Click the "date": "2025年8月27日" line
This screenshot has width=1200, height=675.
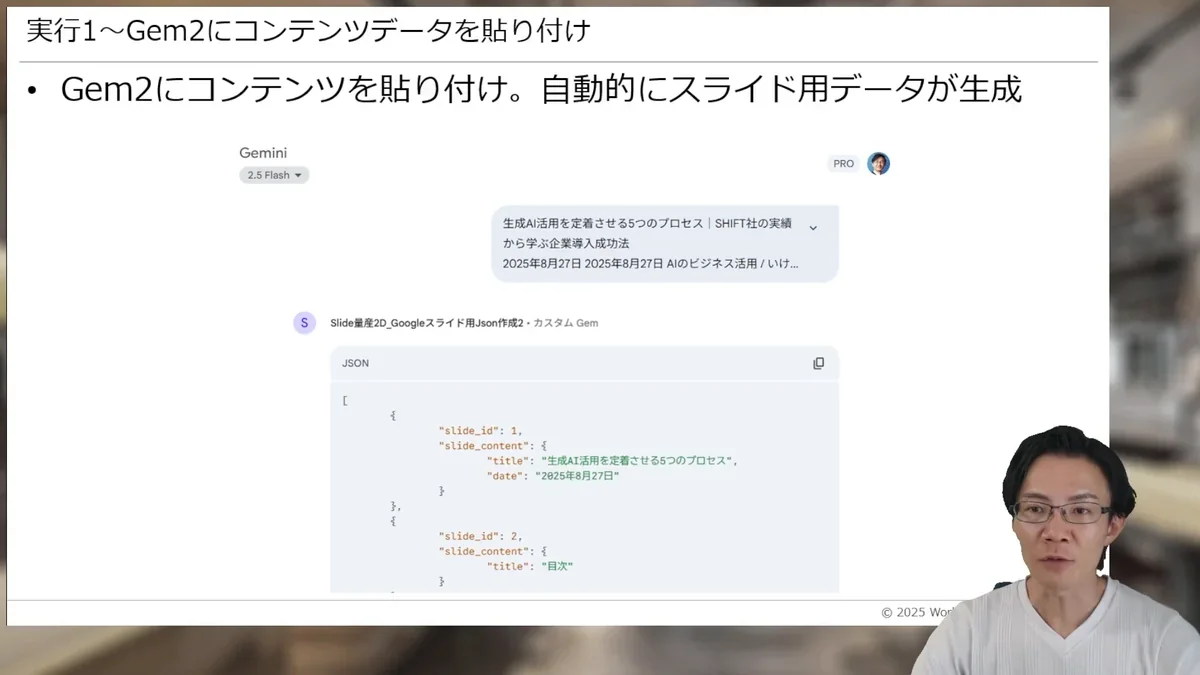pos(553,476)
